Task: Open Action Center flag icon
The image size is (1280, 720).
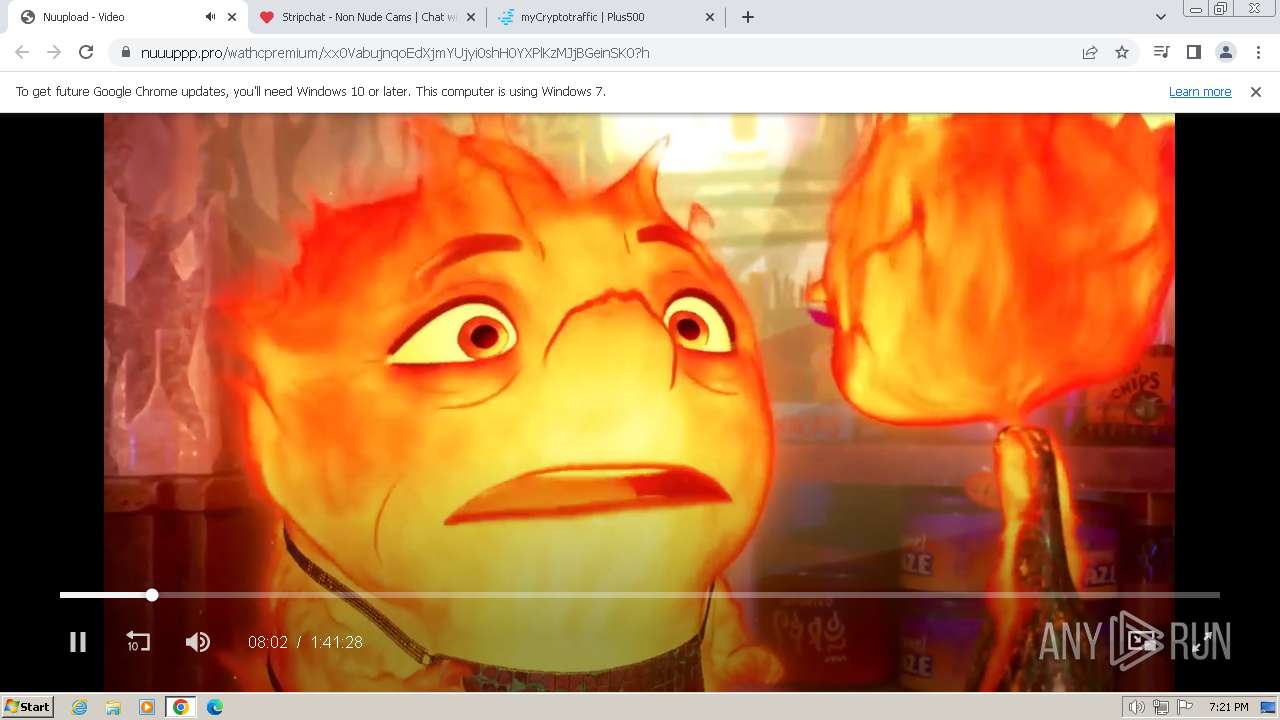Action: 1185,707
